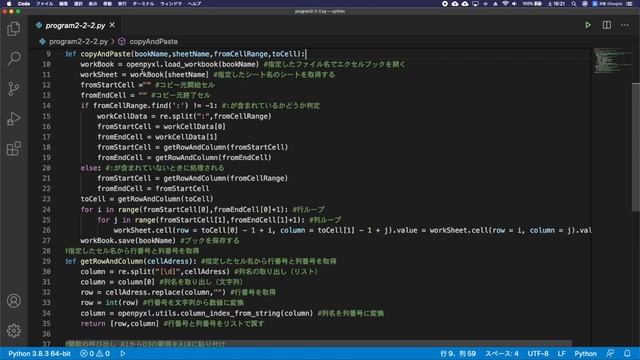This screenshot has height=360, width=640.
Task: Run Python file with play button
Action: tap(588, 25)
